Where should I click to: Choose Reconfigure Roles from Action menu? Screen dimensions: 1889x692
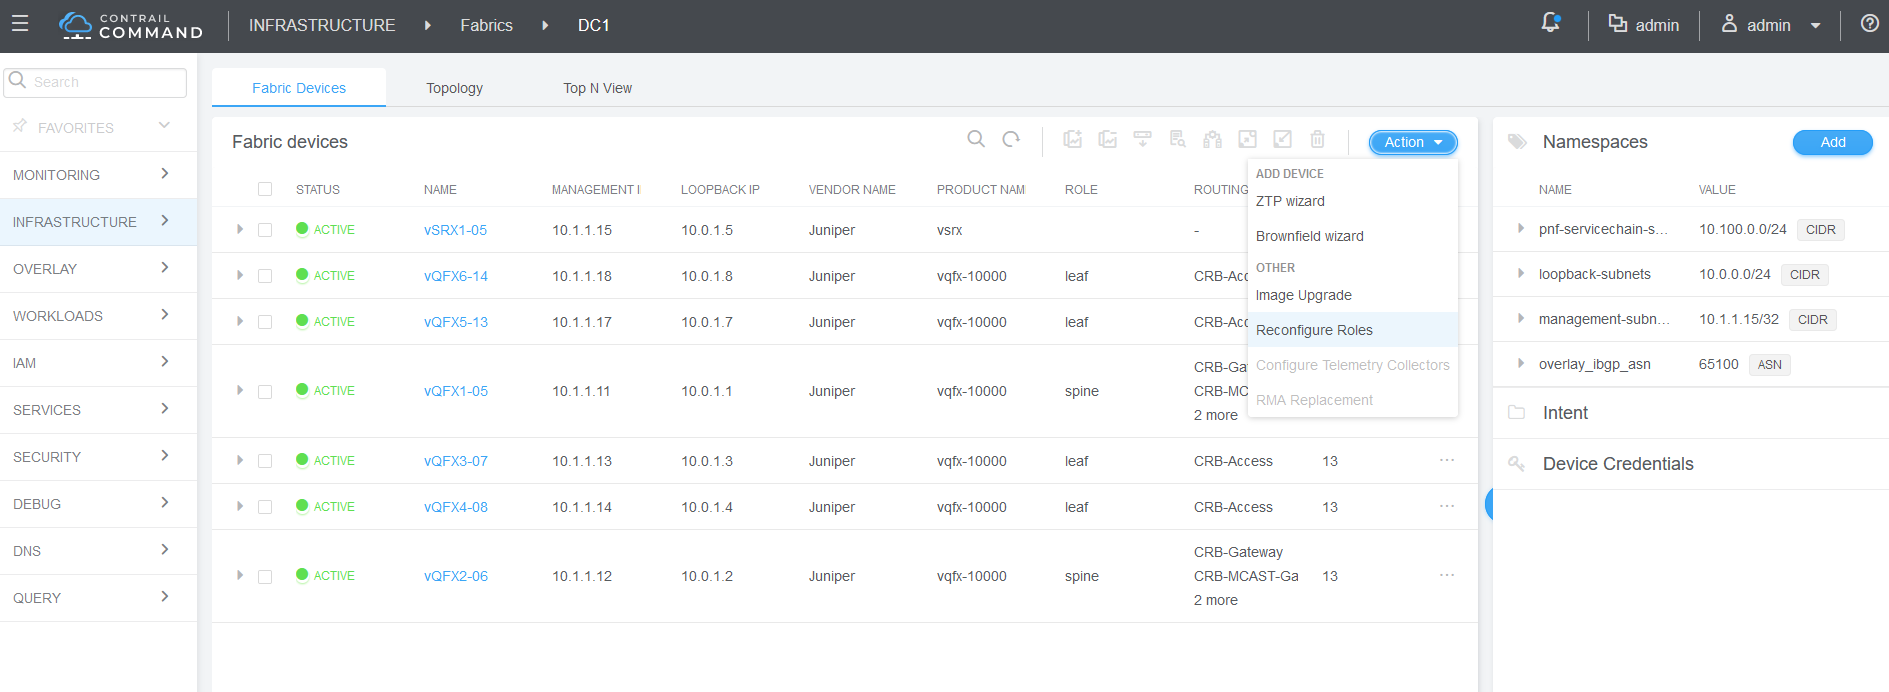coord(1314,330)
